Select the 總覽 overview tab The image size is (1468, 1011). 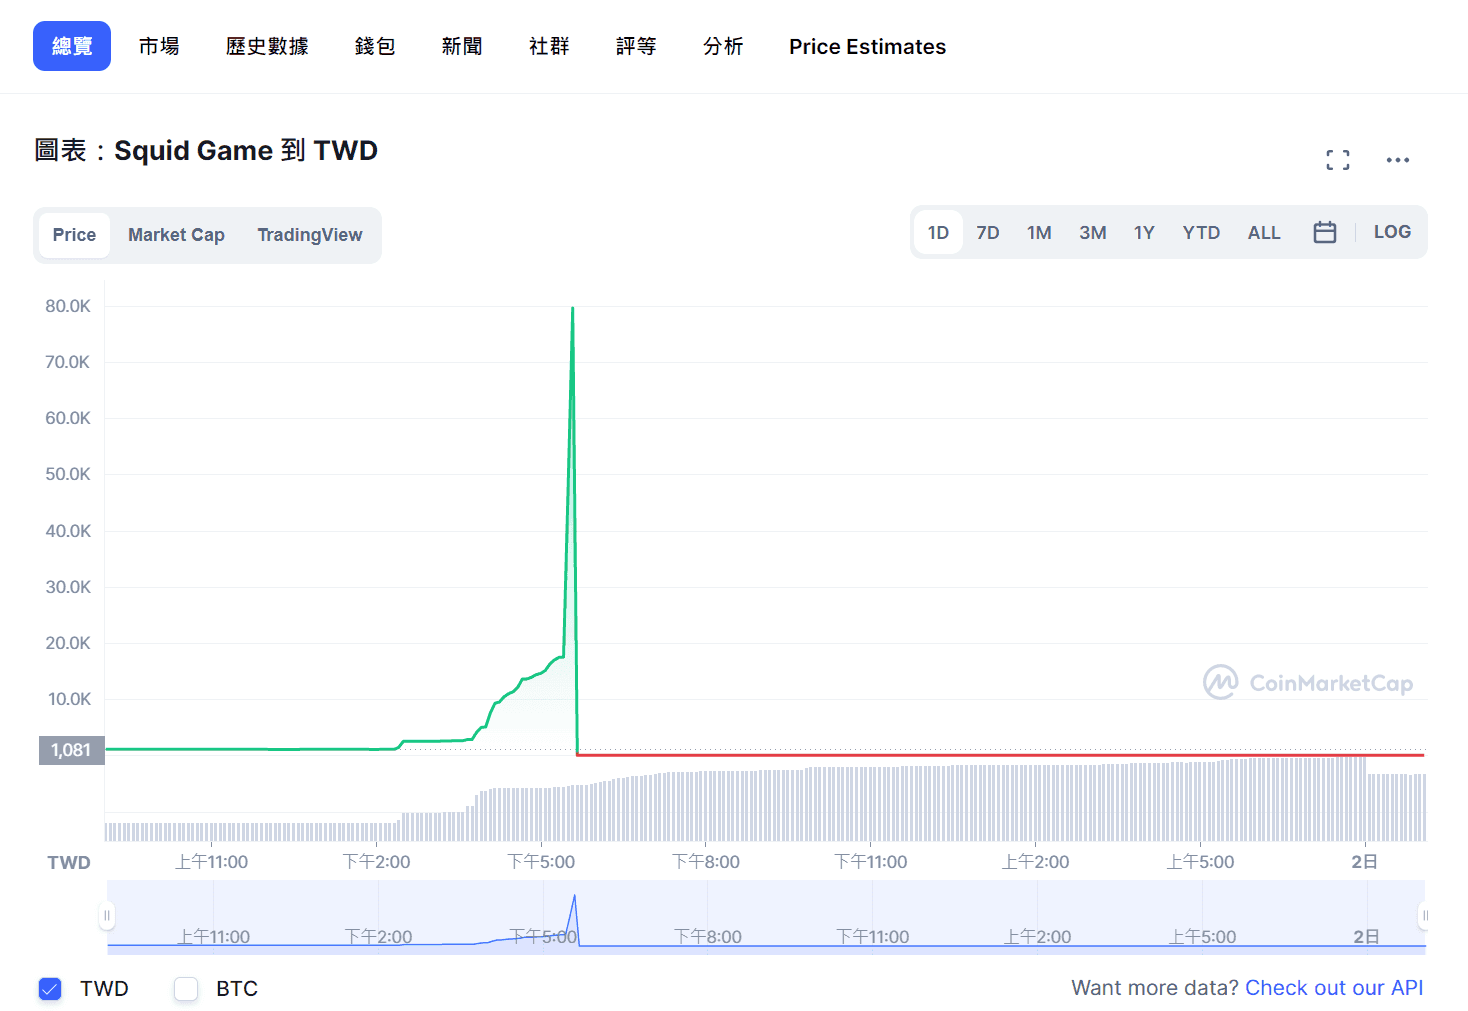(72, 46)
